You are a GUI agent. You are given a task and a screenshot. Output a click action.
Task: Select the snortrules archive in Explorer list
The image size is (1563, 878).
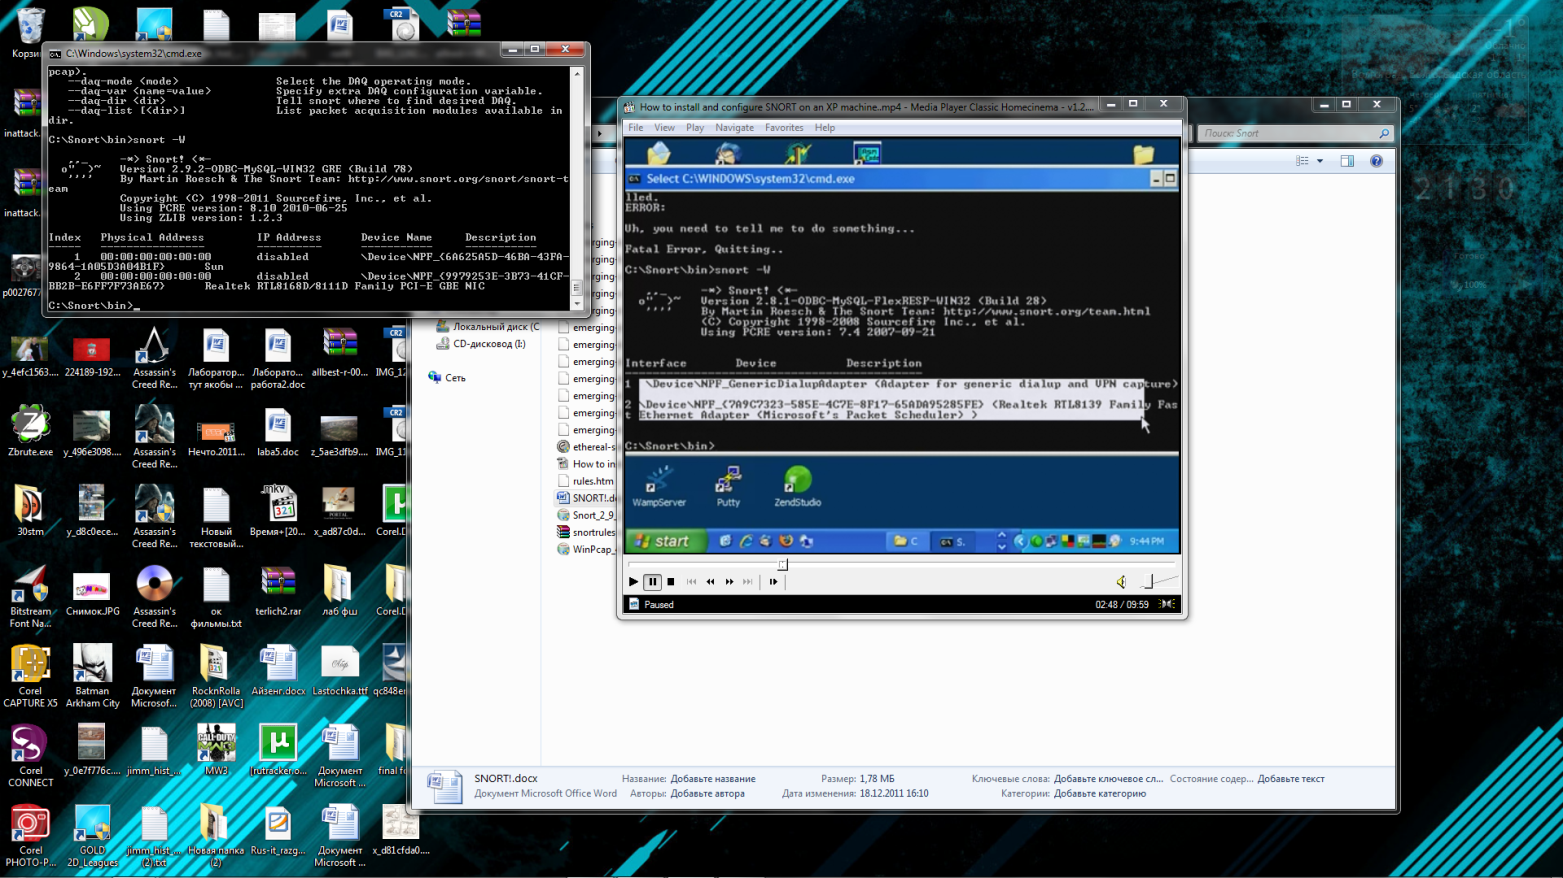point(586,532)
